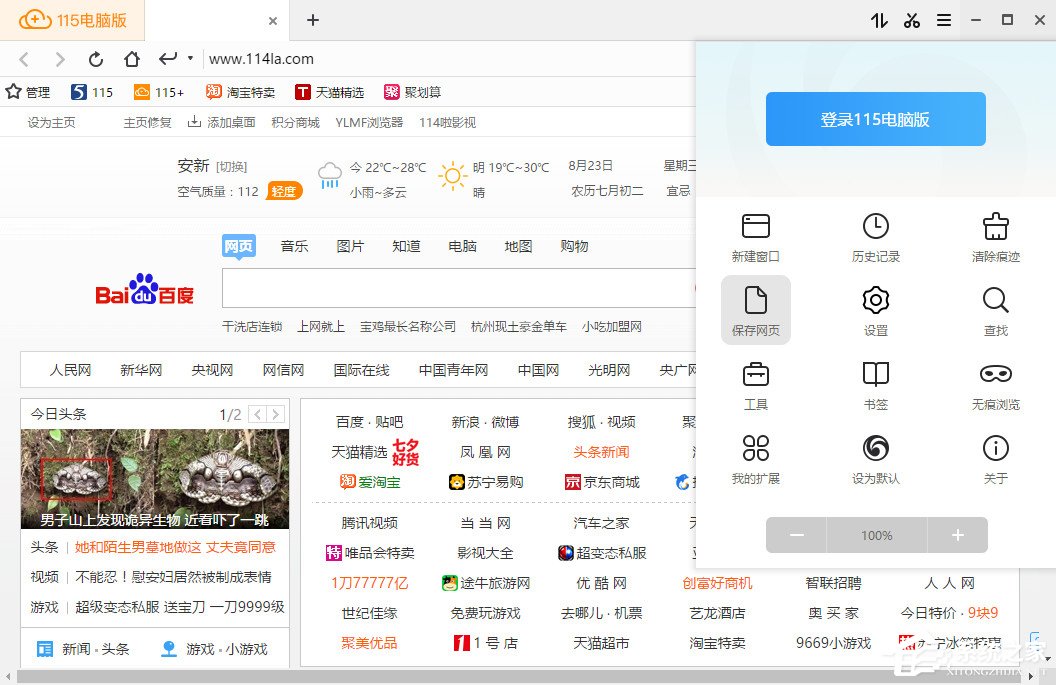Open the 淘宝特卖 bookmark link
The image size is (1056, 685).
coord(240,91)
